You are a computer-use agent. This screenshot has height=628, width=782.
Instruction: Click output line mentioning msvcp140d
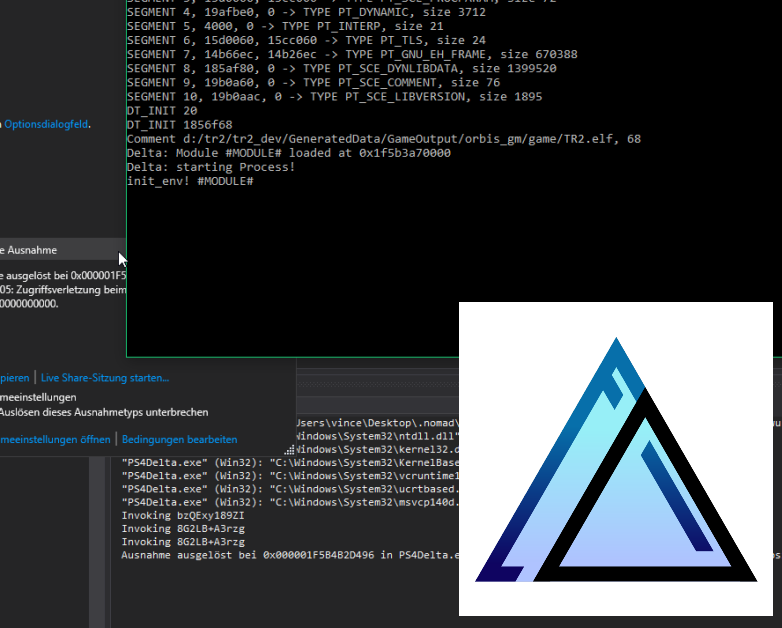290,502
